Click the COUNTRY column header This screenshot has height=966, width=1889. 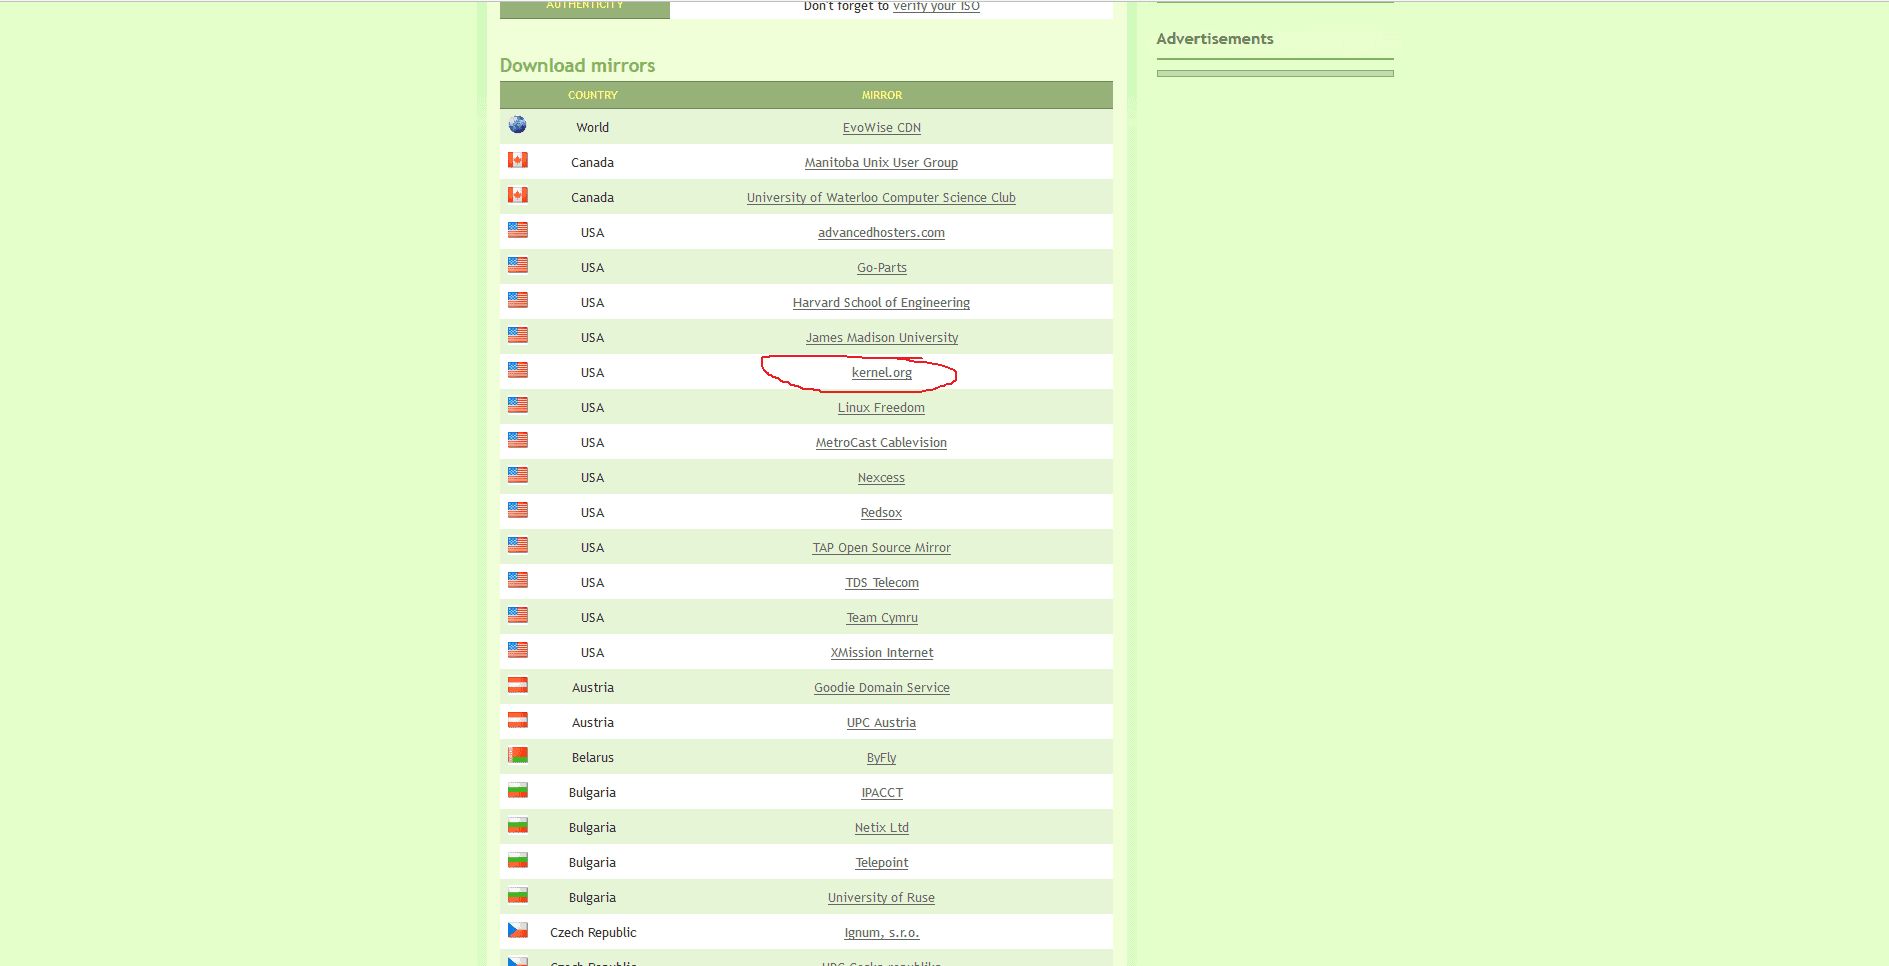(592, 94)
